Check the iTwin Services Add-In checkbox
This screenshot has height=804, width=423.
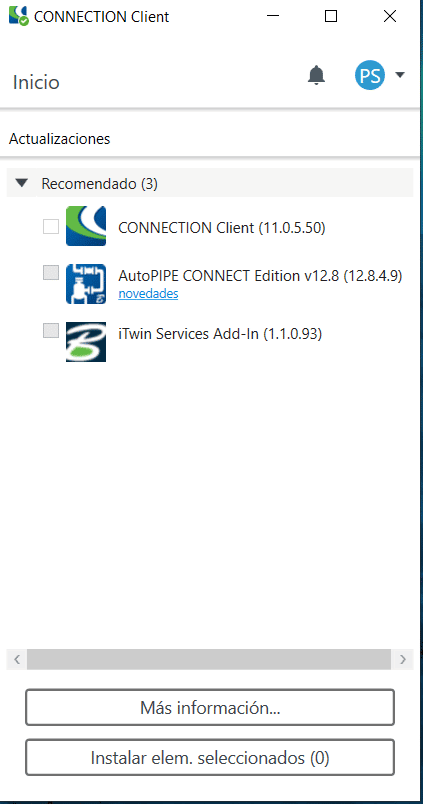[51, 331]
